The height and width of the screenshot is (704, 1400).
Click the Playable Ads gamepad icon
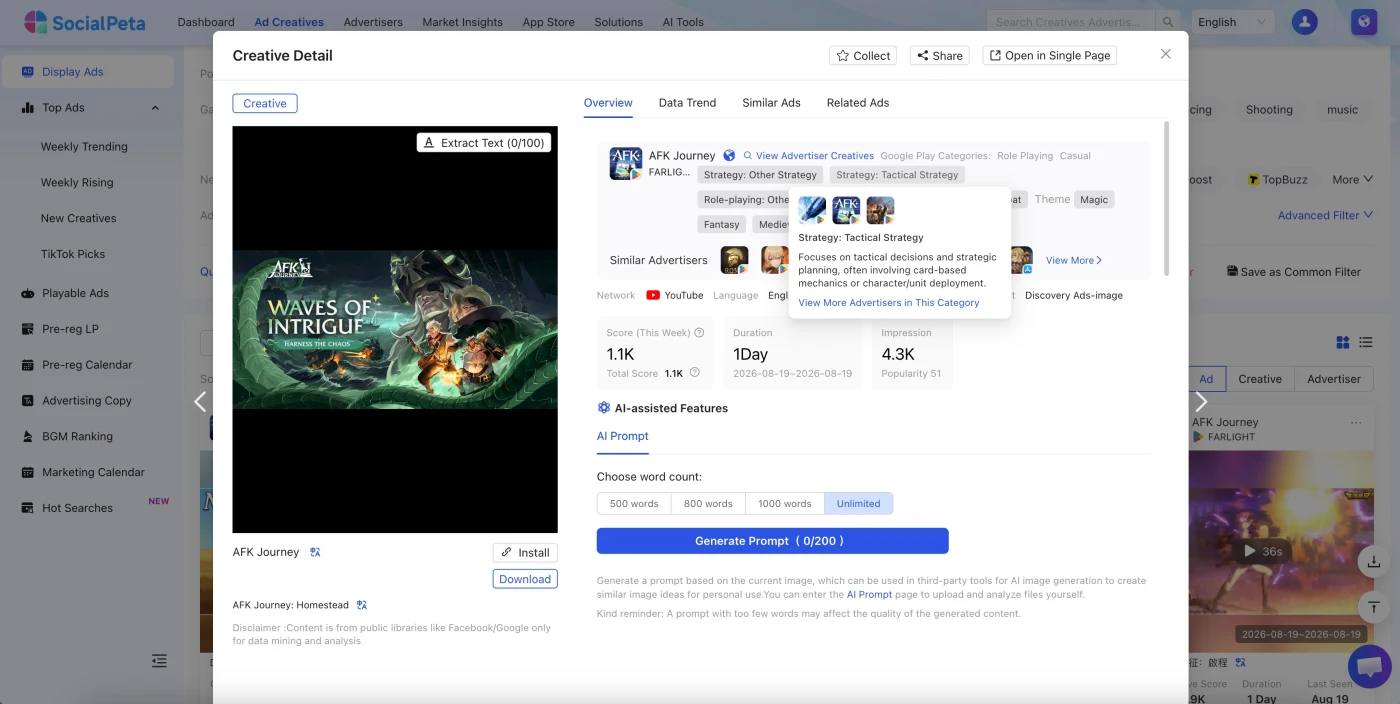point(27,293)
